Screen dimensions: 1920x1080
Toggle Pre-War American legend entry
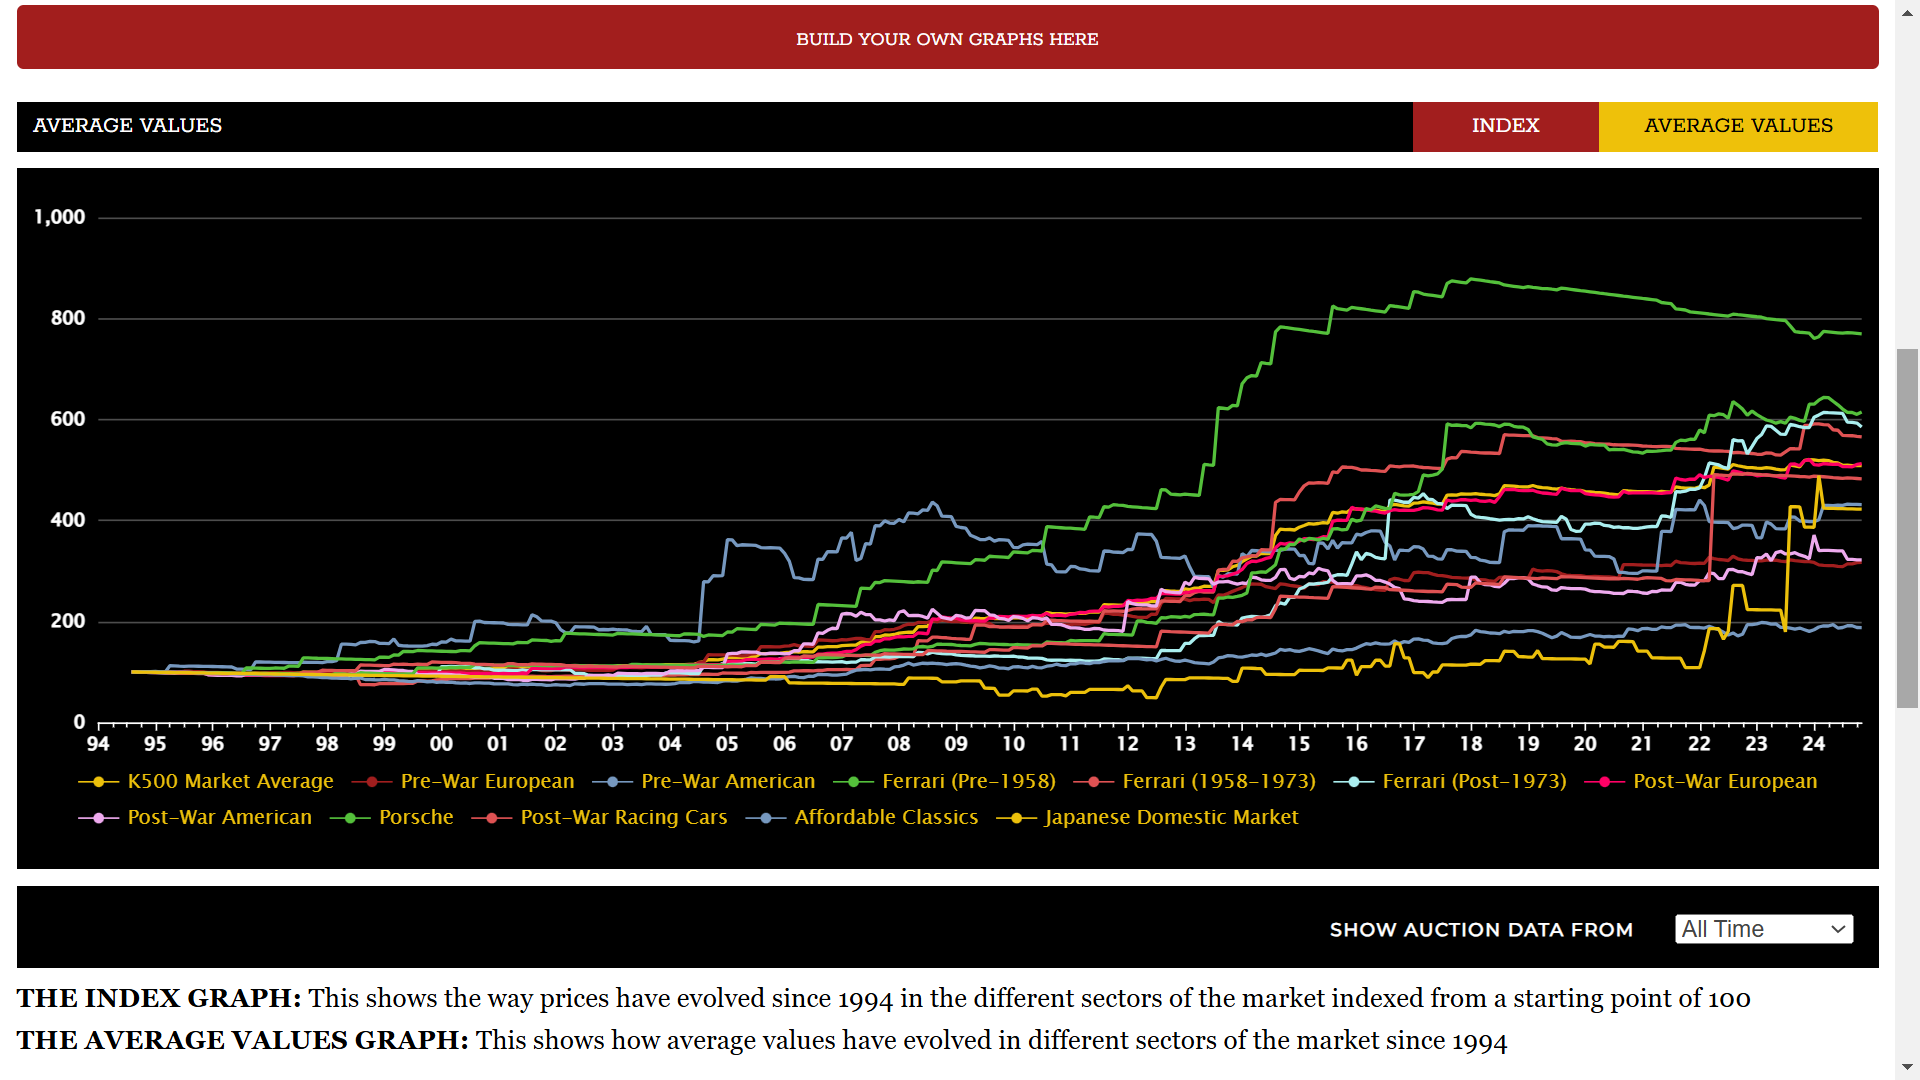click(x=727, y=781)
